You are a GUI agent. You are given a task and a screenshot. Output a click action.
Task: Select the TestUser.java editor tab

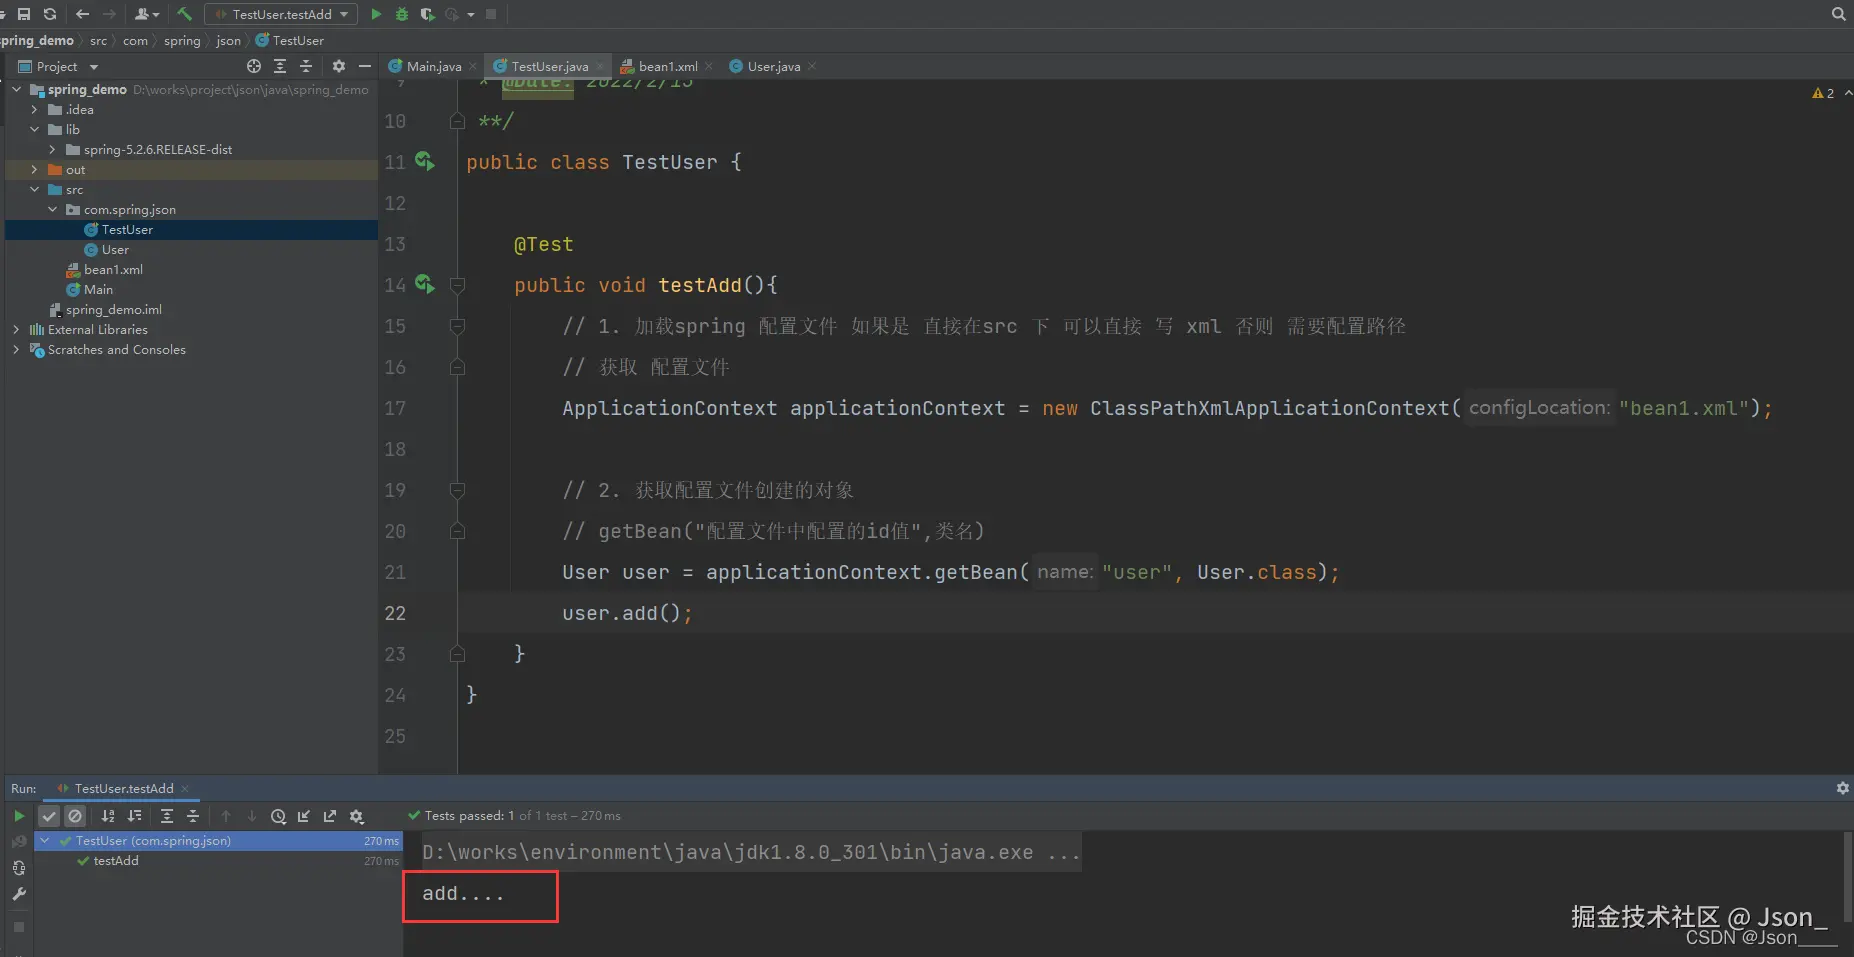pyautogui.click(x=549, y=66)
